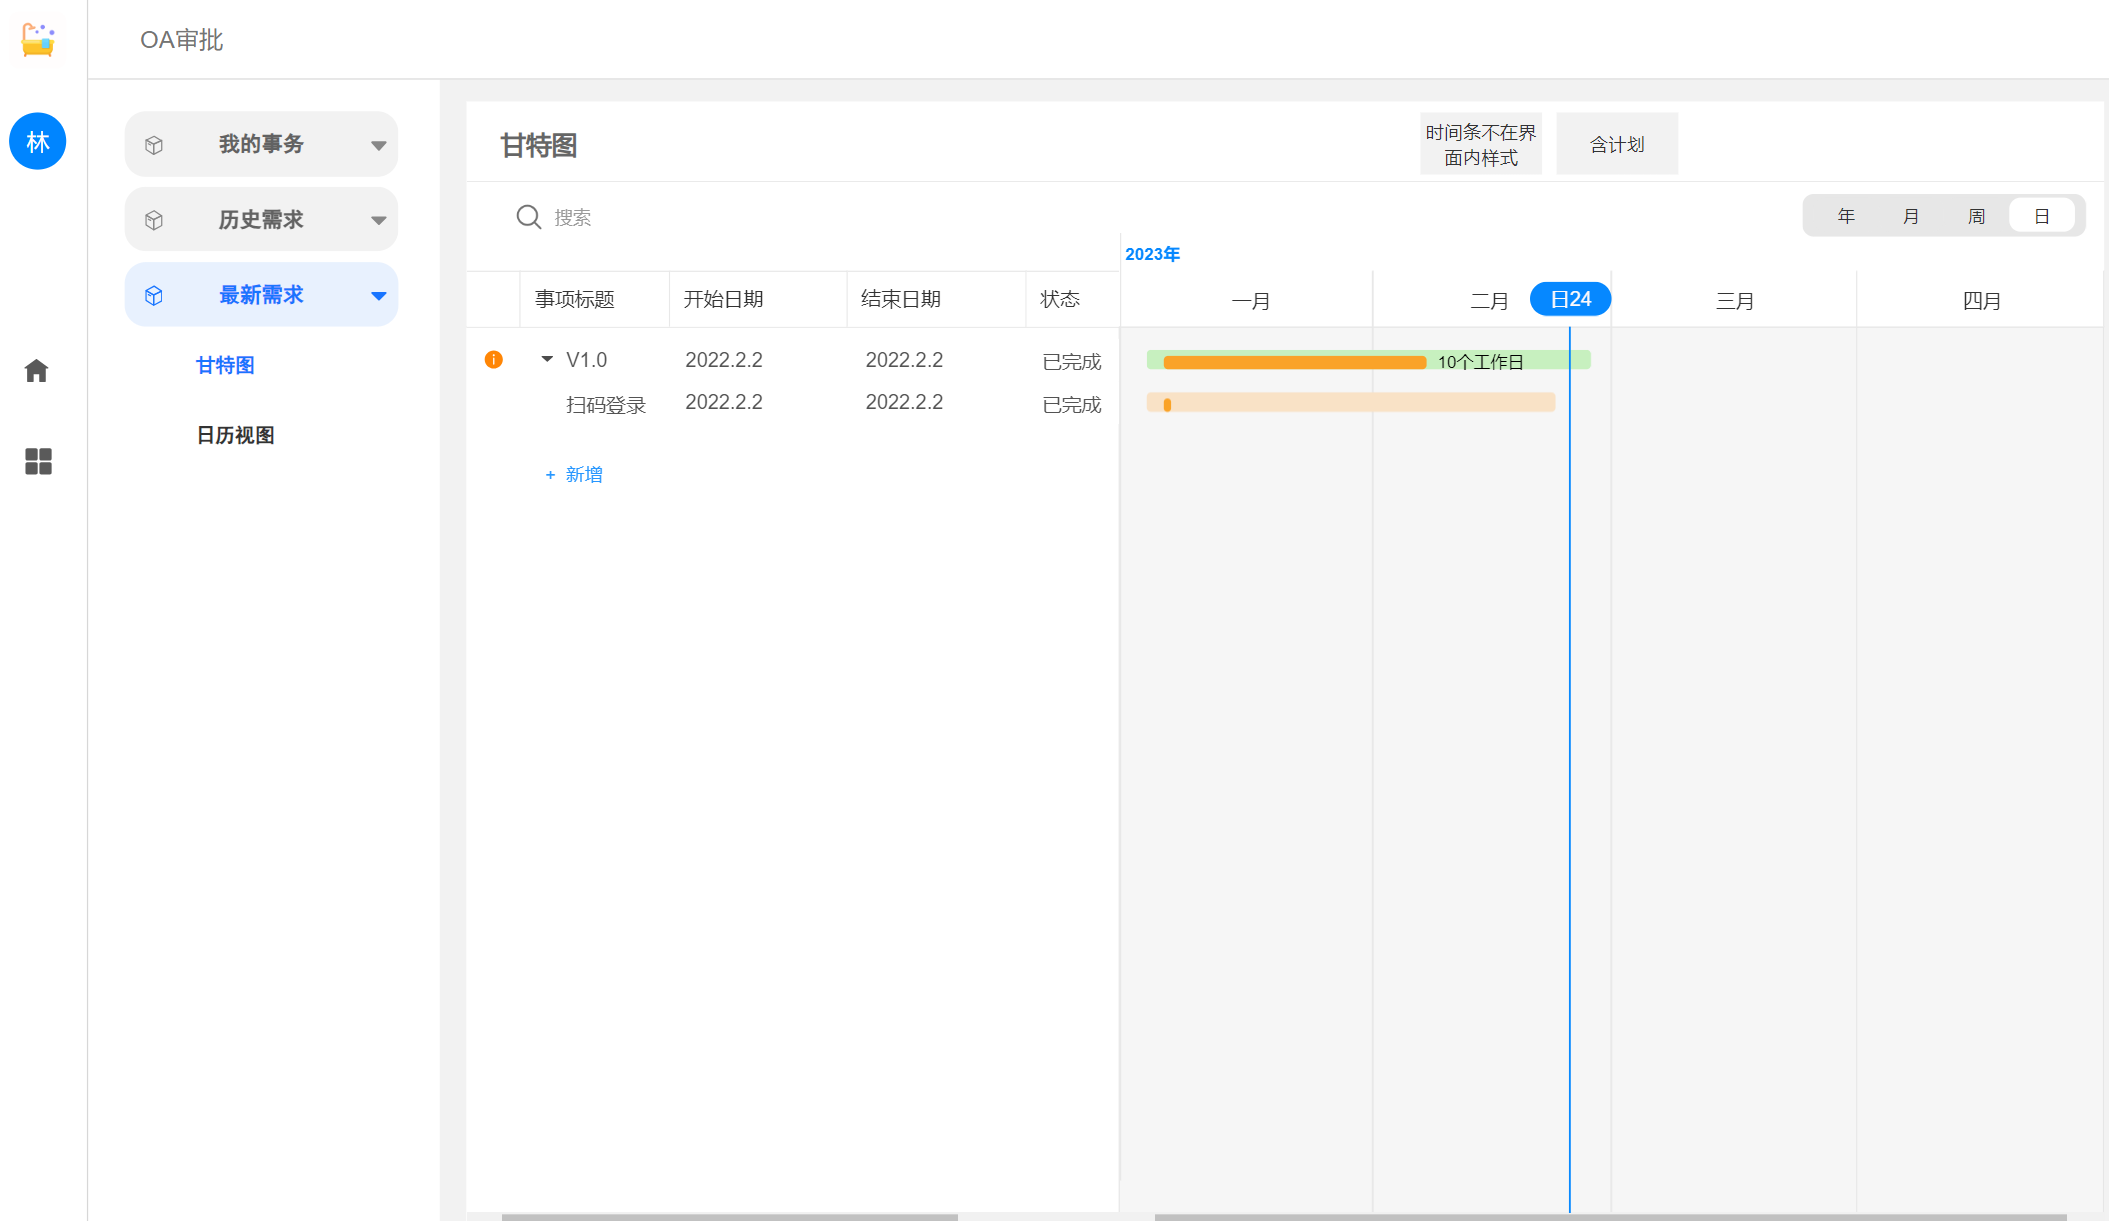
Task: Select the V1.0 row title
Action: (x=586, y=360)
